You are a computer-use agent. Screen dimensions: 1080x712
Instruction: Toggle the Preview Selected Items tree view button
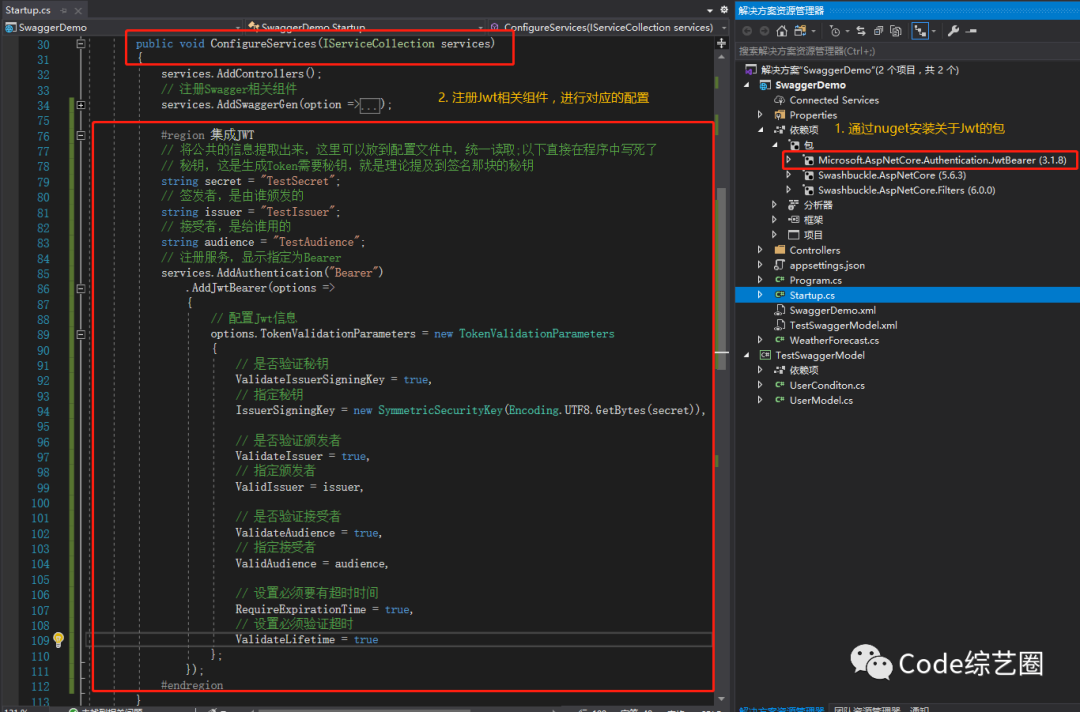tap(921, 31)
